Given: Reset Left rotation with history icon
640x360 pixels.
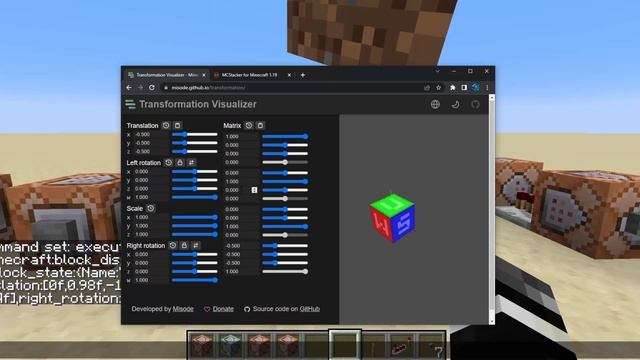Looking at the screenshot, I should point(169,162).
